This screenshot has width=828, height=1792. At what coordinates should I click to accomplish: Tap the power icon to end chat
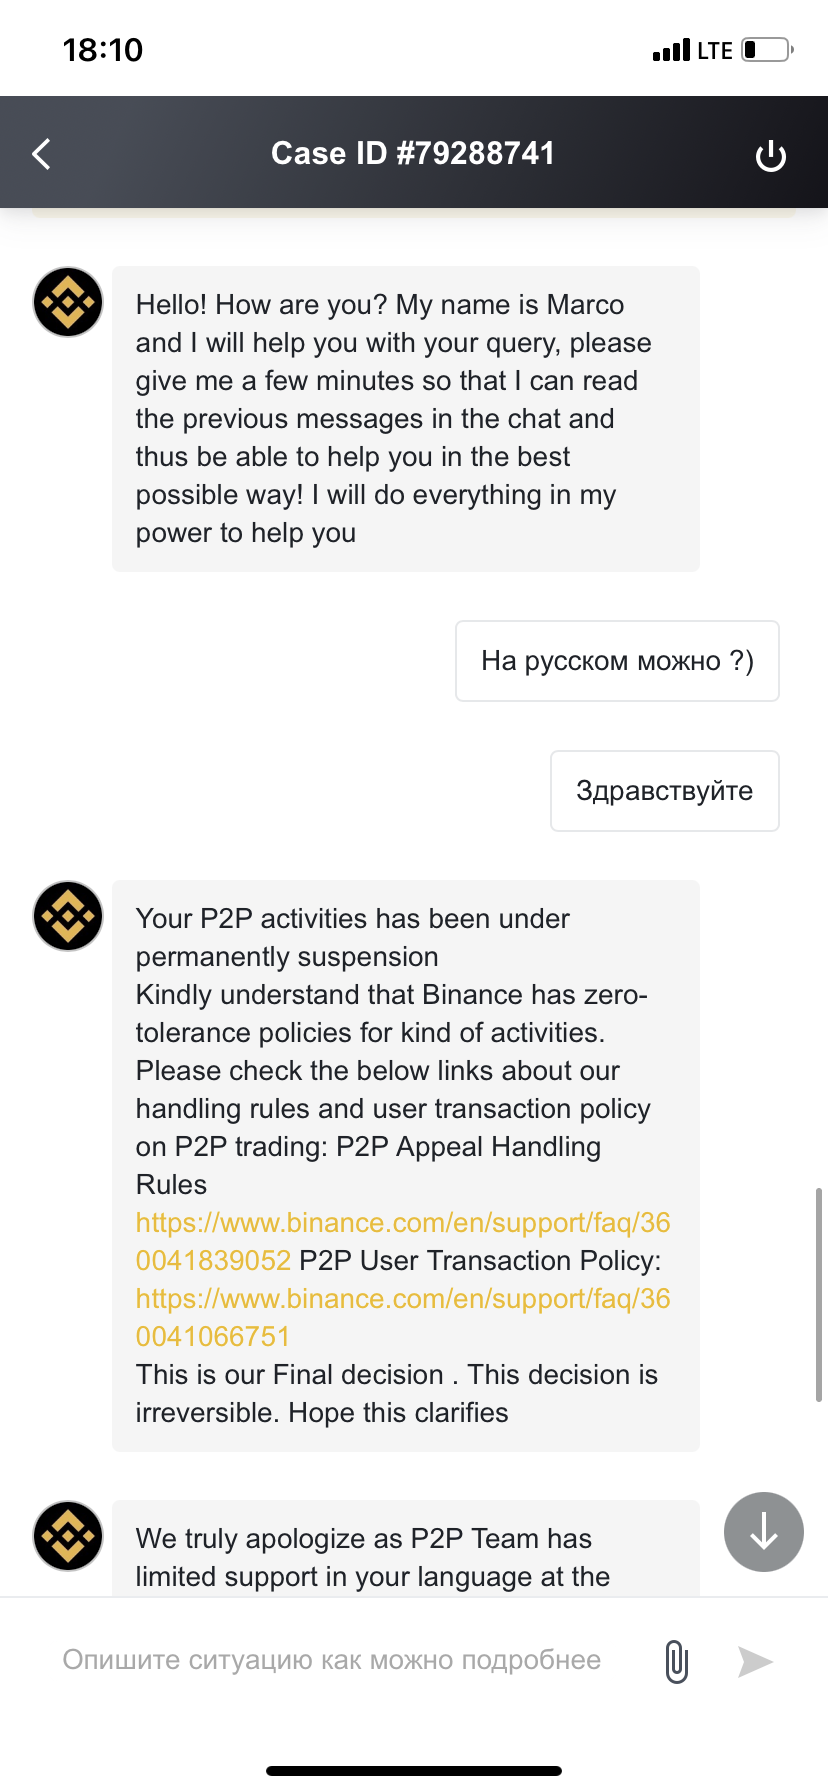click(x=770, y=156)
